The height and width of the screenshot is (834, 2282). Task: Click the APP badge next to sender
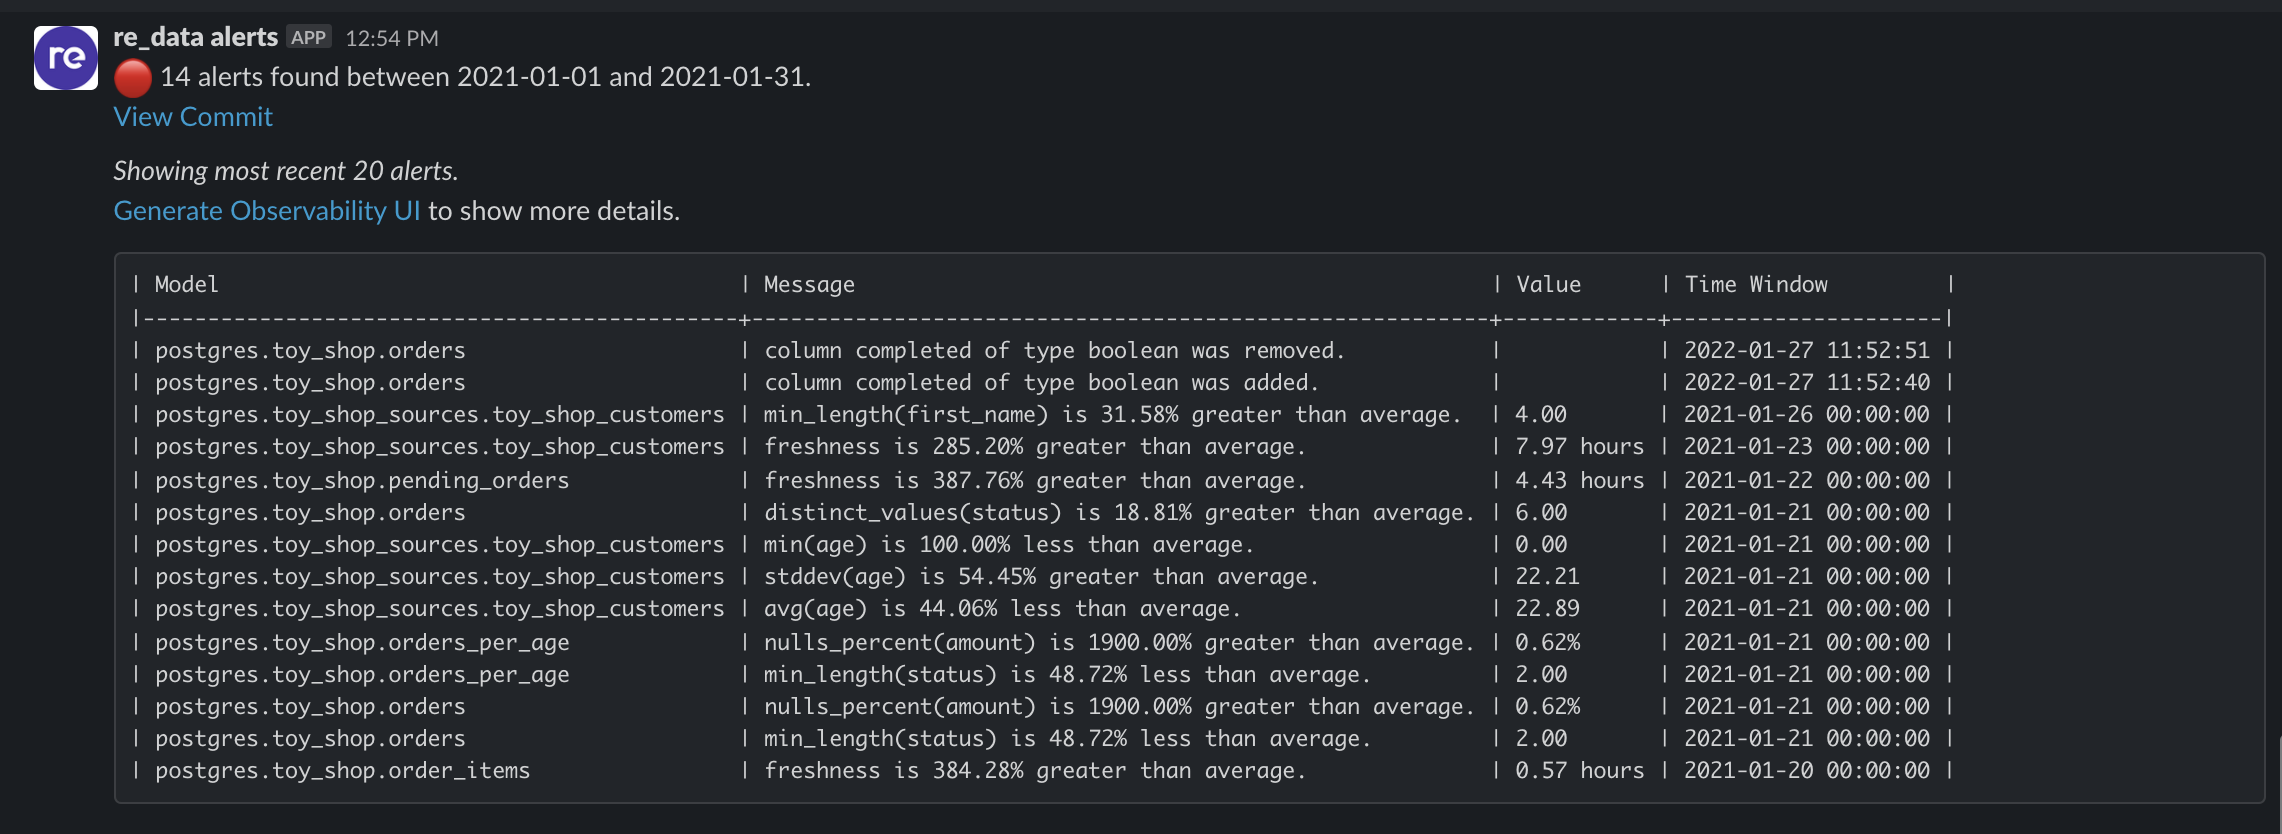(x=309, y=38)
